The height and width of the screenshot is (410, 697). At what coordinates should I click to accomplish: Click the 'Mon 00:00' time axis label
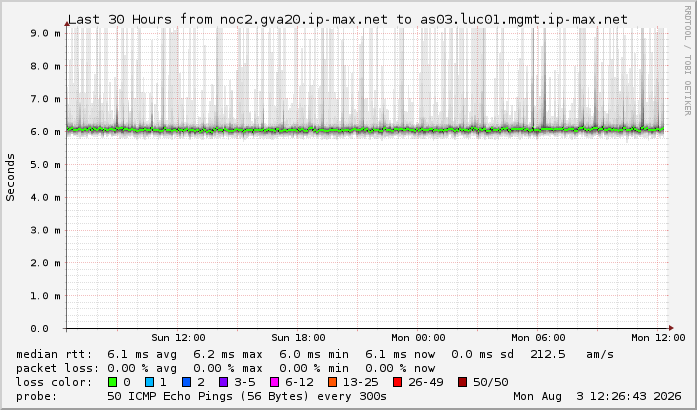coord(418,338)
